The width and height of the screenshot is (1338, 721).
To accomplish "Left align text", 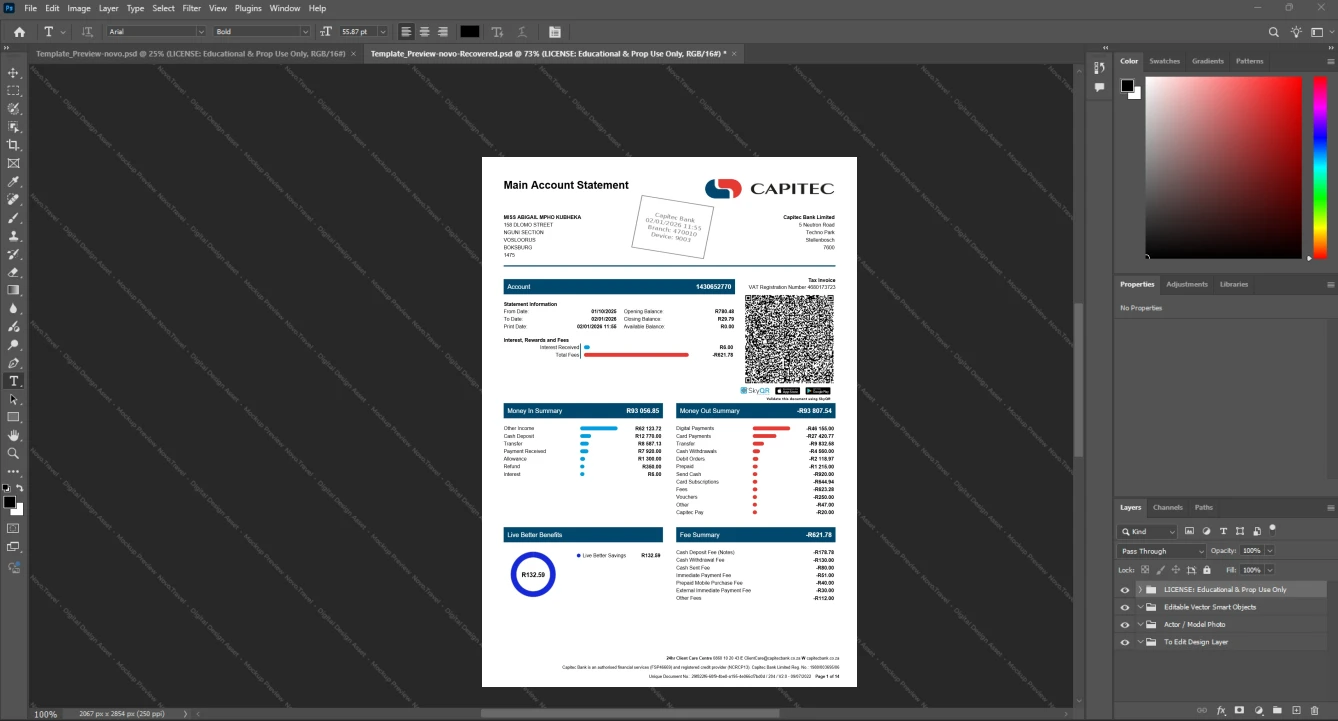I will [406, 32].
